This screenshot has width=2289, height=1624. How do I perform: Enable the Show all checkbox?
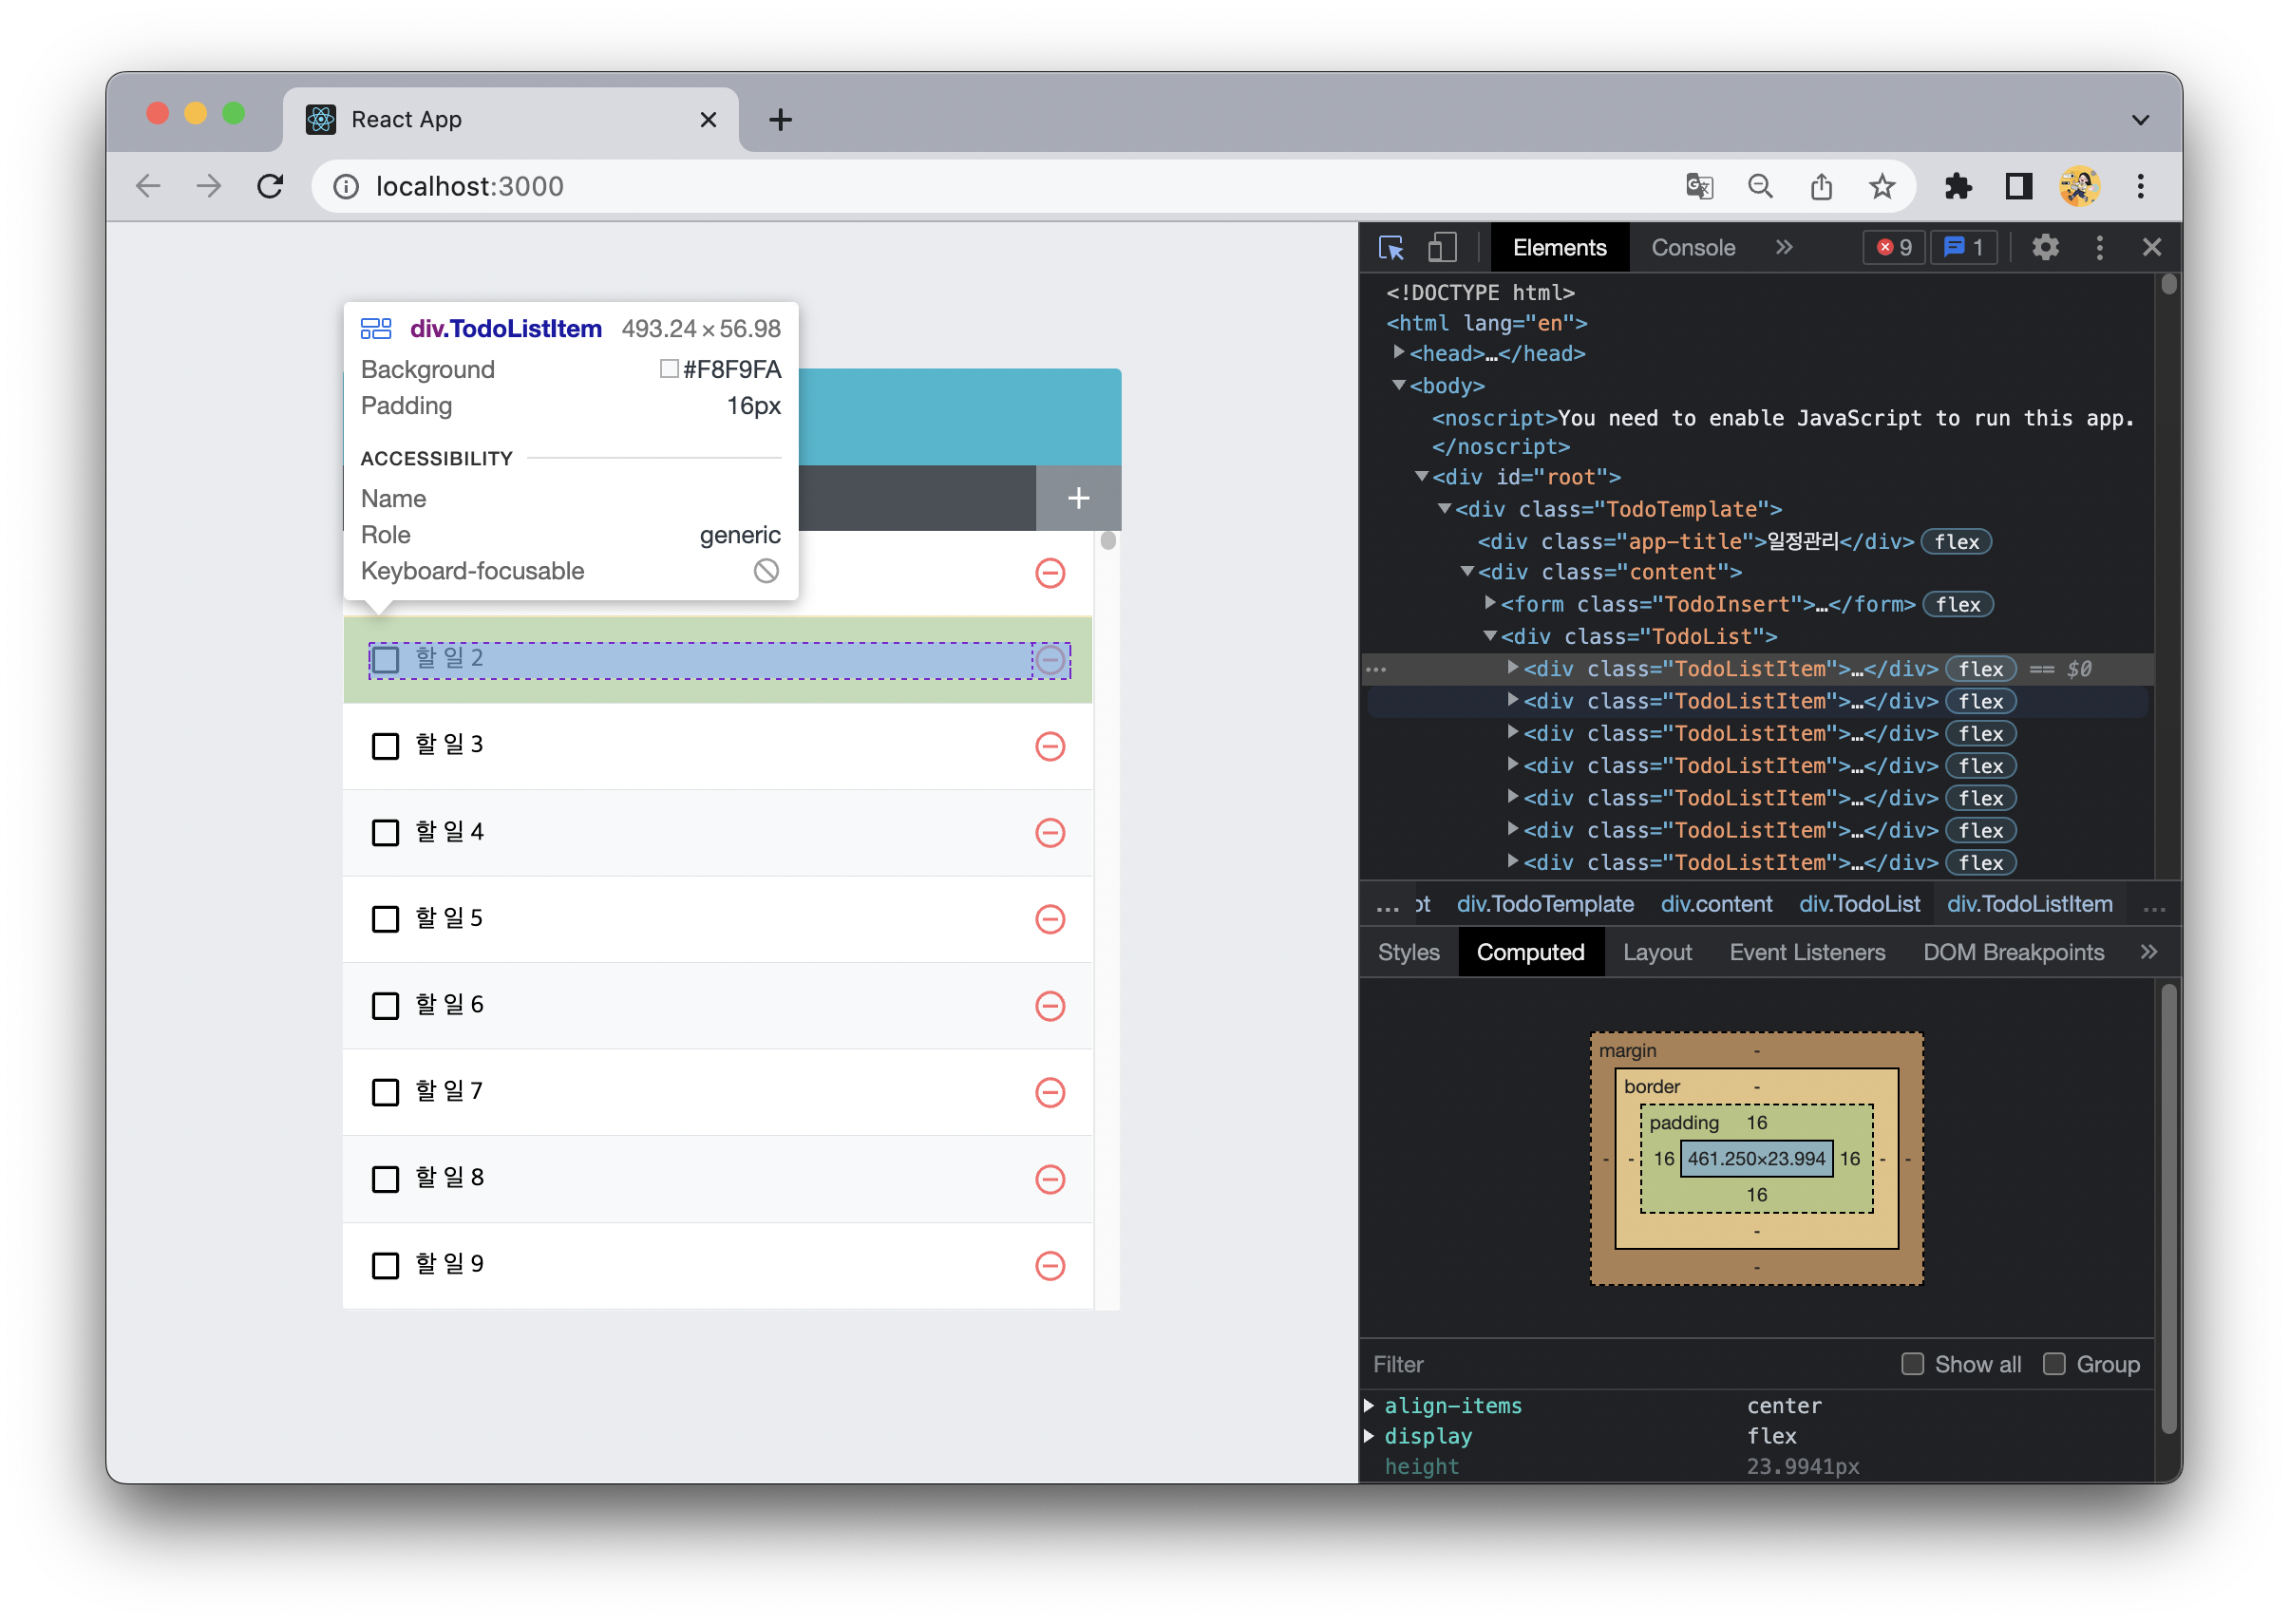(x=1912, y=1364)
